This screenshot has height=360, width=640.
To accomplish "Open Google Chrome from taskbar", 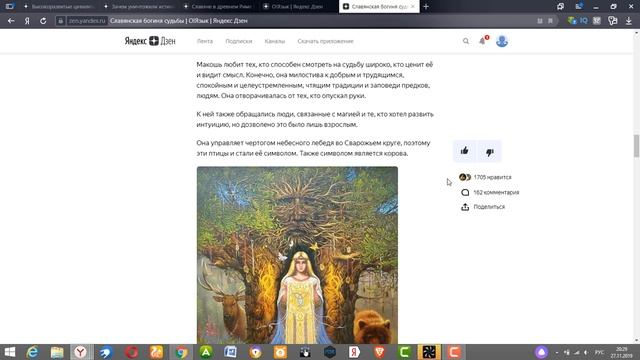I will [182, 352].
